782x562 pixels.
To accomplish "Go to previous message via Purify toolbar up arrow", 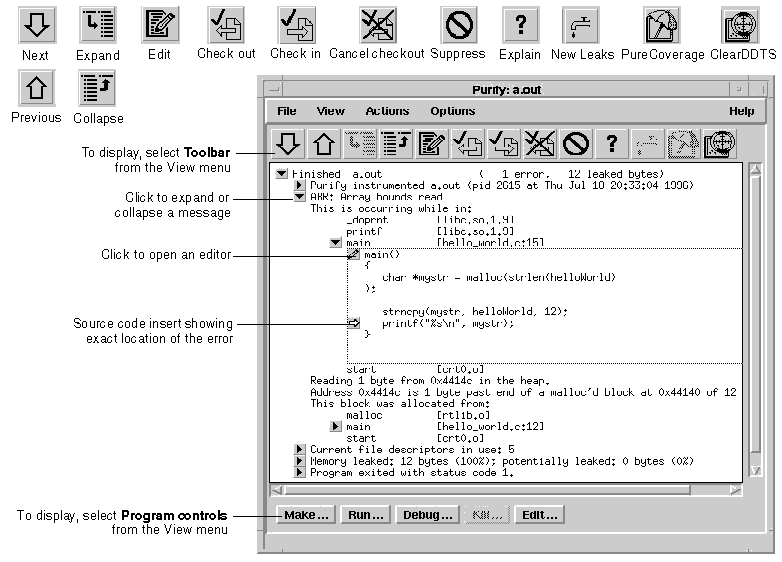I will click(x=324, y=144).
